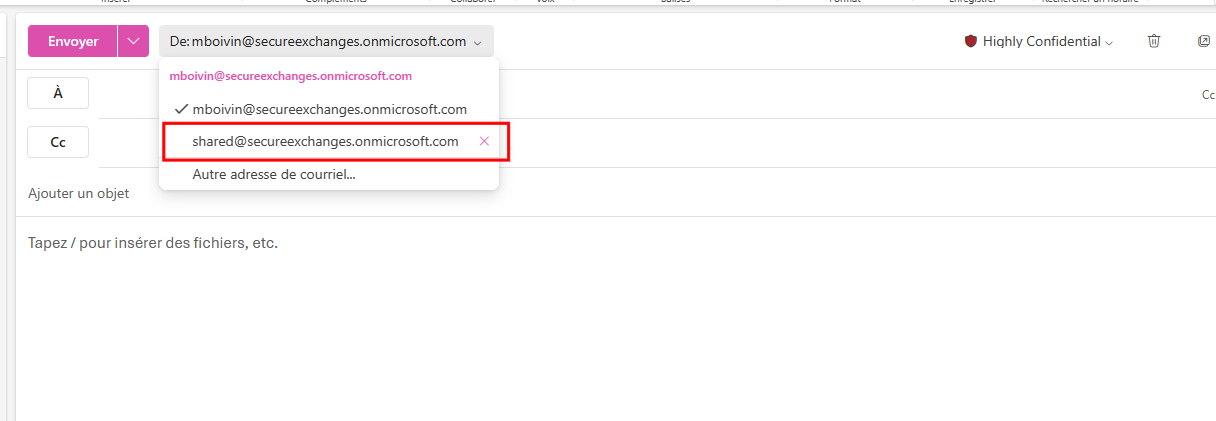1216x421 pixels.
Task: Choose shared@secureexchanges.onmicrosoft.com as sender
Action: [x=325, y=142]
